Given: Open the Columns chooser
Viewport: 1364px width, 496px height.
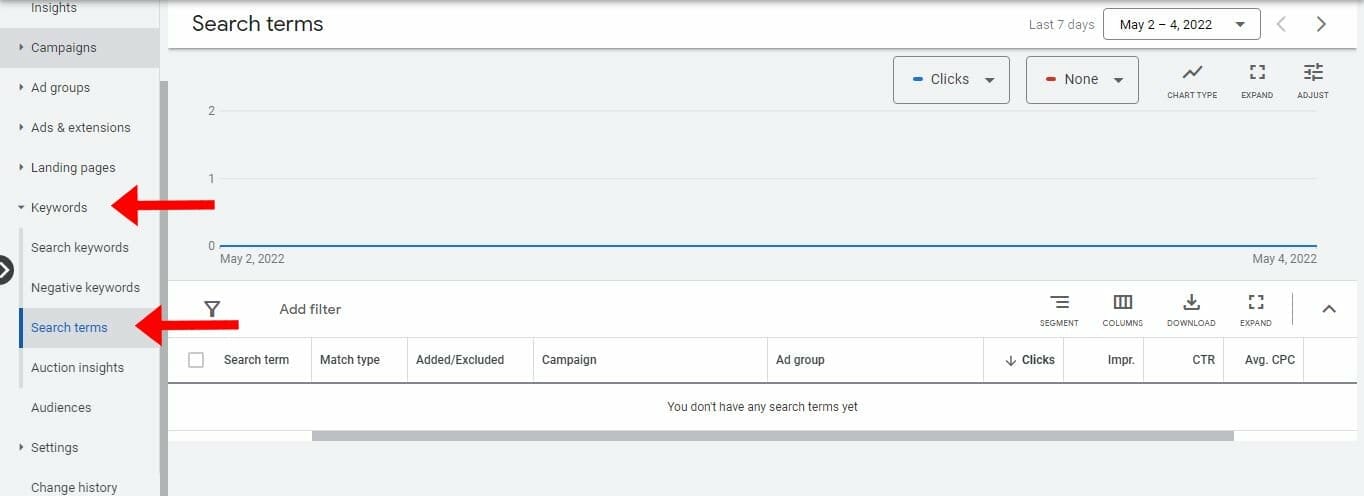Looking at the screenshot, I should tap(1122, 310).
